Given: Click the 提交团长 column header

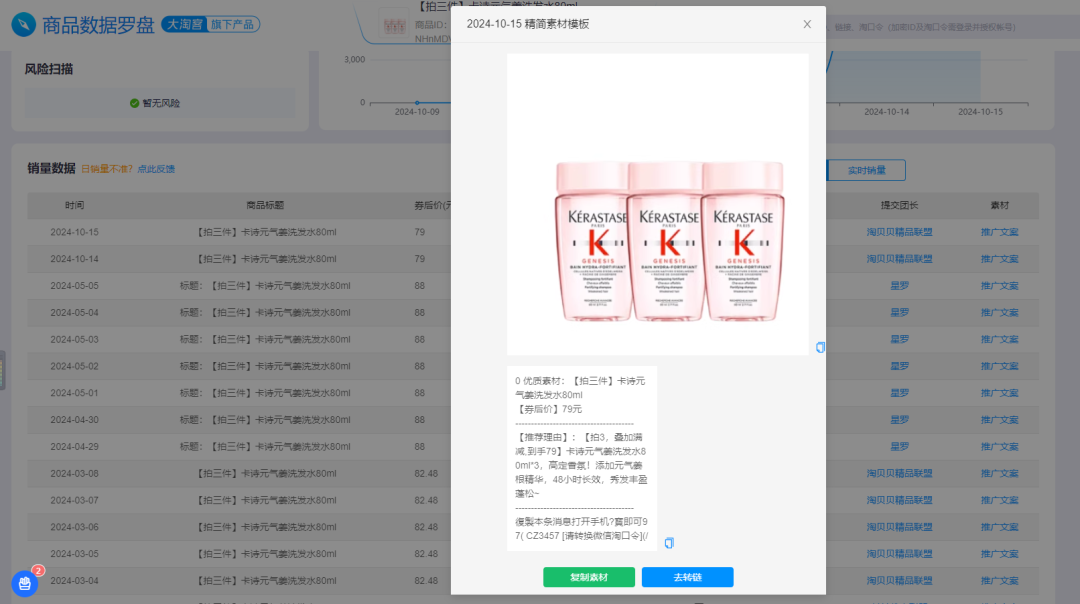Looking at the screenshot, I should (x=900, y=205).
